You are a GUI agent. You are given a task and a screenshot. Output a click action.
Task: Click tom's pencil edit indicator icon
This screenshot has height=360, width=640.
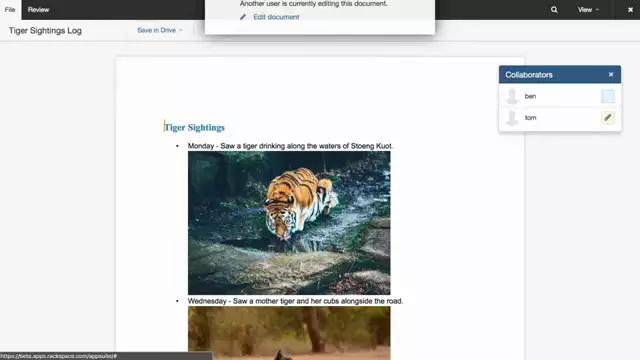(x=608, y=118)
